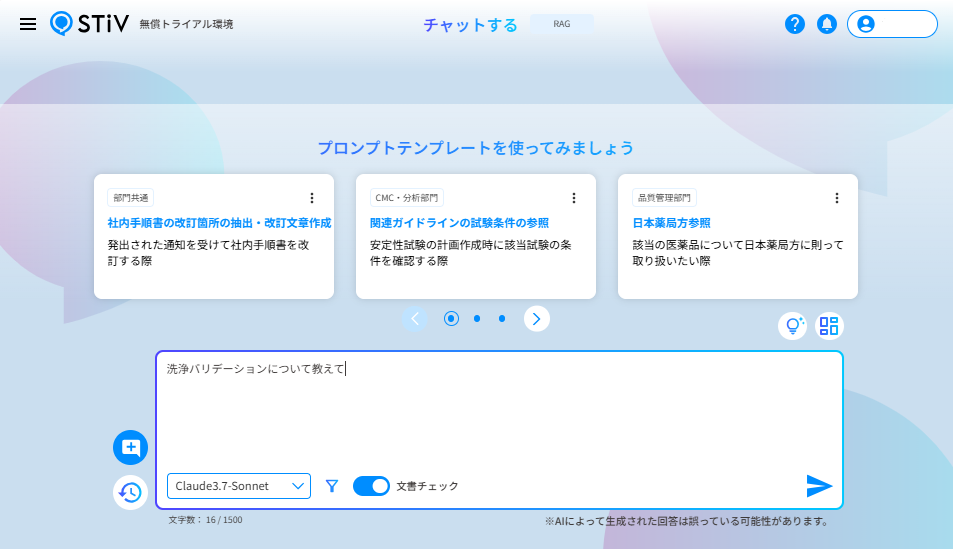Image resolution: width=953 pixels, height=549 pixels.
Task: Select the third carousel page dot
Action: [501, 319]
